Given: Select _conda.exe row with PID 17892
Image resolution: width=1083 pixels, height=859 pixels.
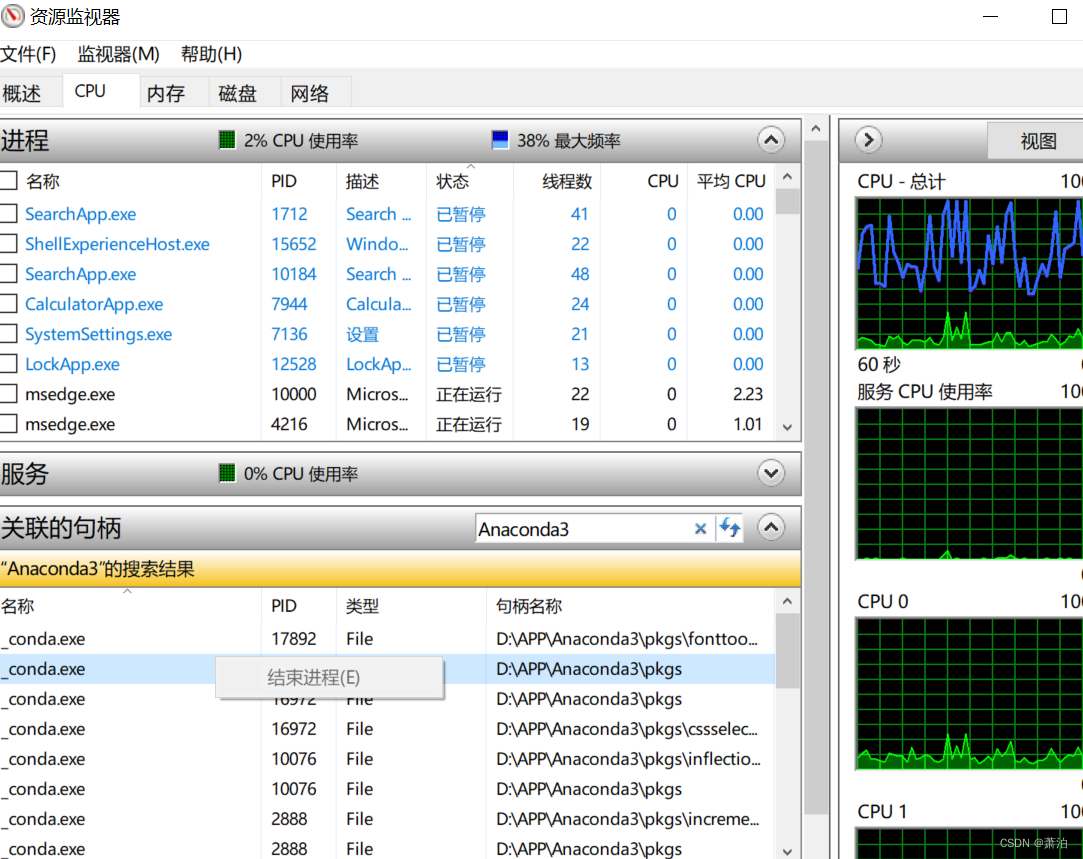Looking at the screenshot, I should pyautogui.click(x=387, y=639).
